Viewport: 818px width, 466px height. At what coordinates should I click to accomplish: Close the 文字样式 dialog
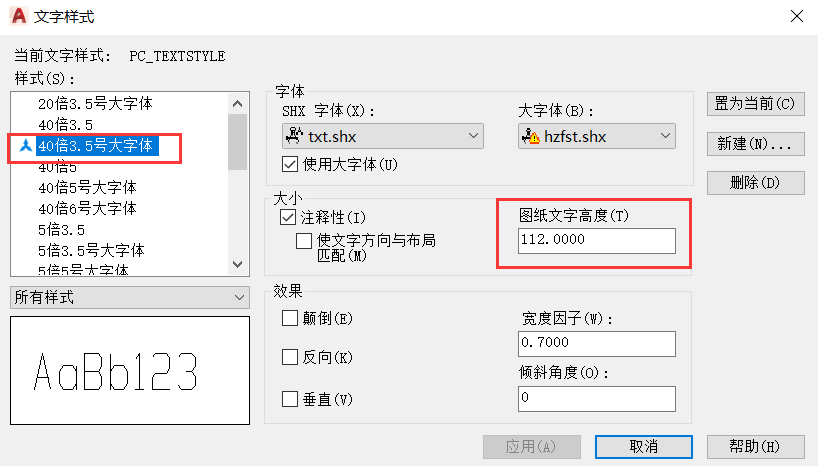click(796, 15)
